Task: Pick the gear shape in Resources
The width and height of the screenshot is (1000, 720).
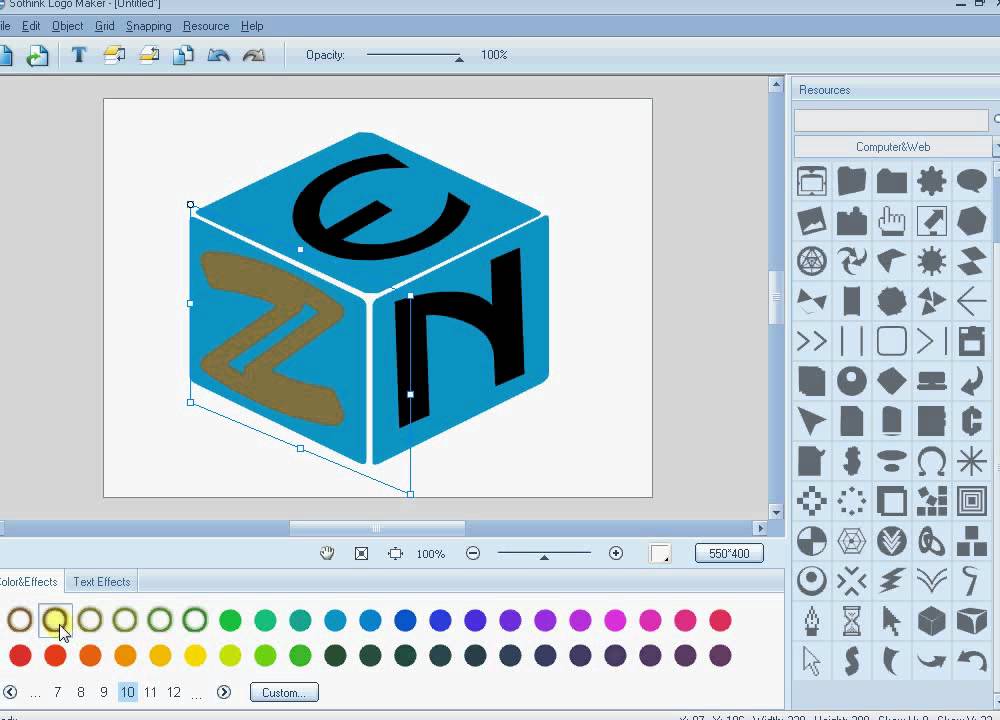Action: click(931, 181)
